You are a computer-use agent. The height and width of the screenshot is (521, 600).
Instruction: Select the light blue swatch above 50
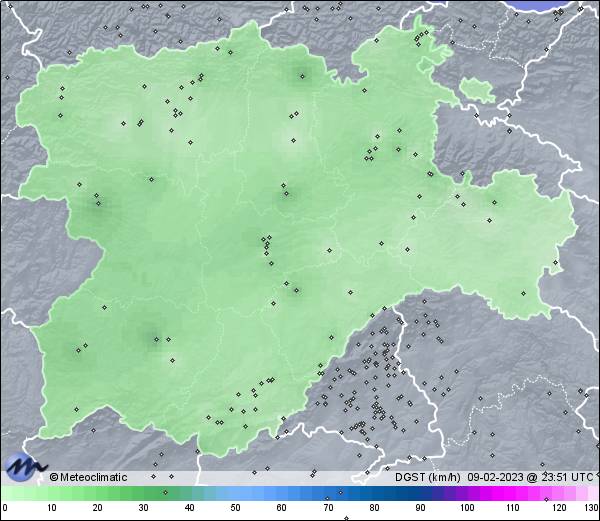point(235,493)
